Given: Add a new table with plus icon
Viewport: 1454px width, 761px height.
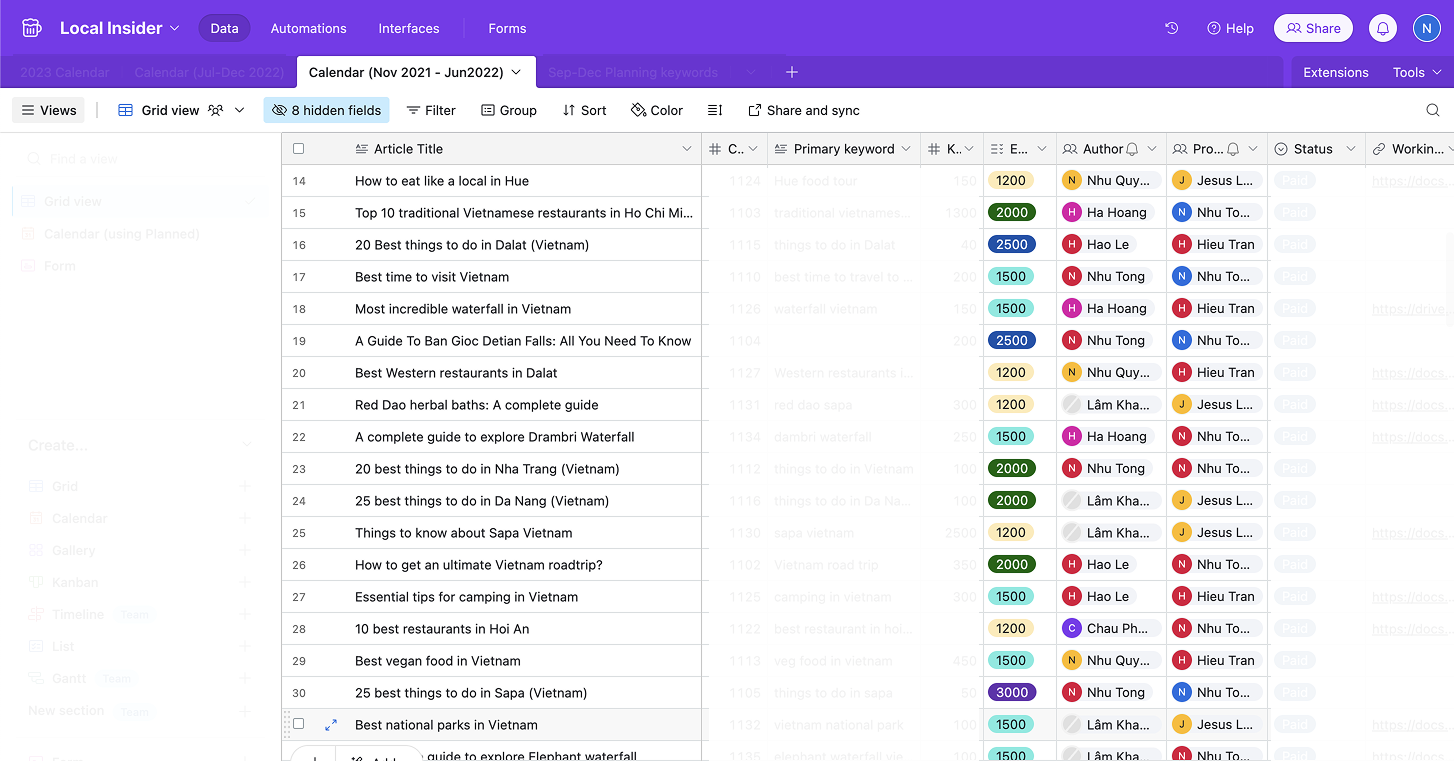Looking at the screenshot, I should tap(791, 72).
